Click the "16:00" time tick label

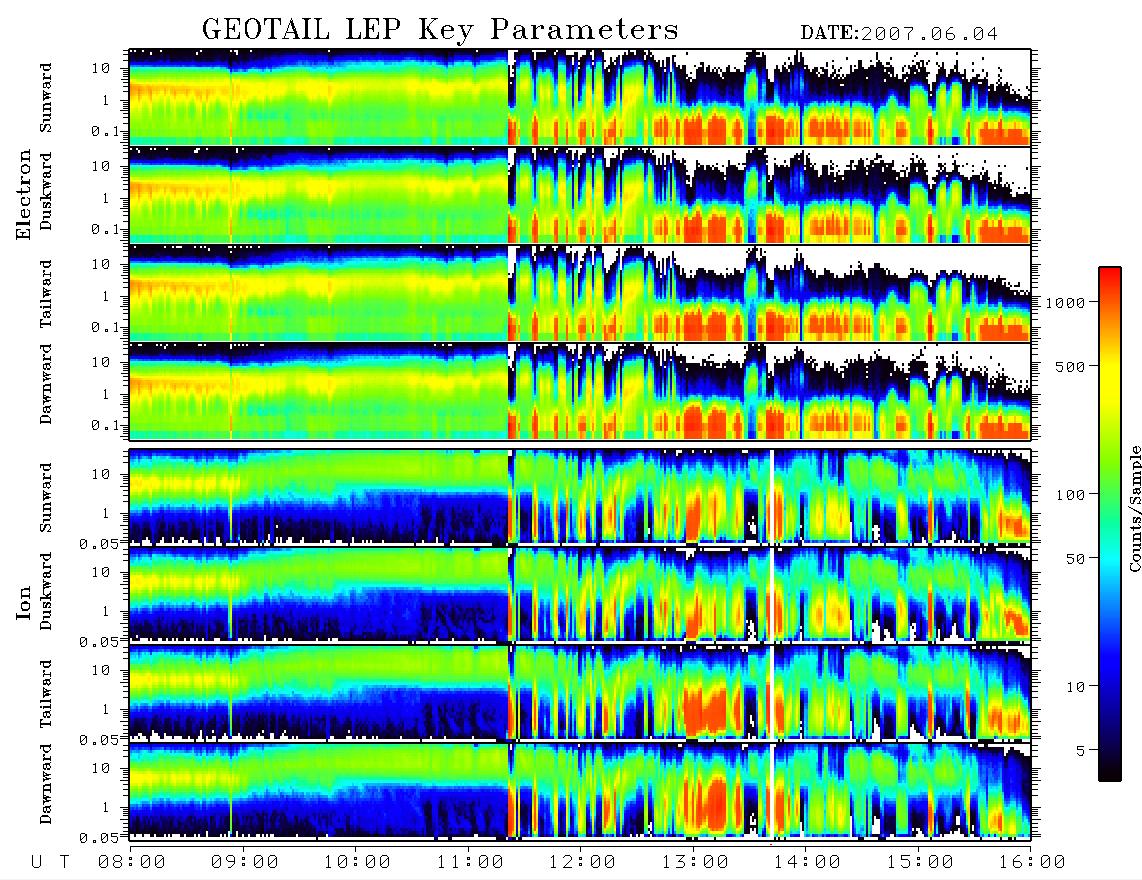point(1032,862)
